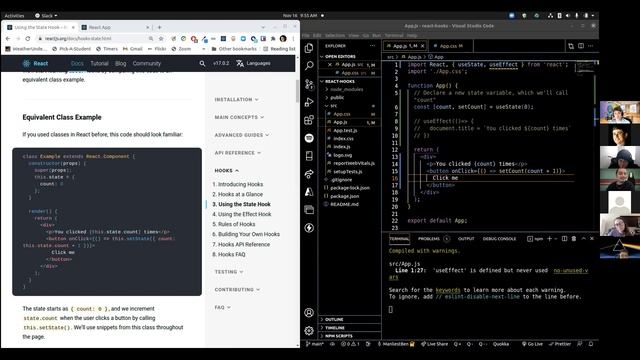
Task: Open notifications bell in VS Code status bar
Action: tap(591, 344)
